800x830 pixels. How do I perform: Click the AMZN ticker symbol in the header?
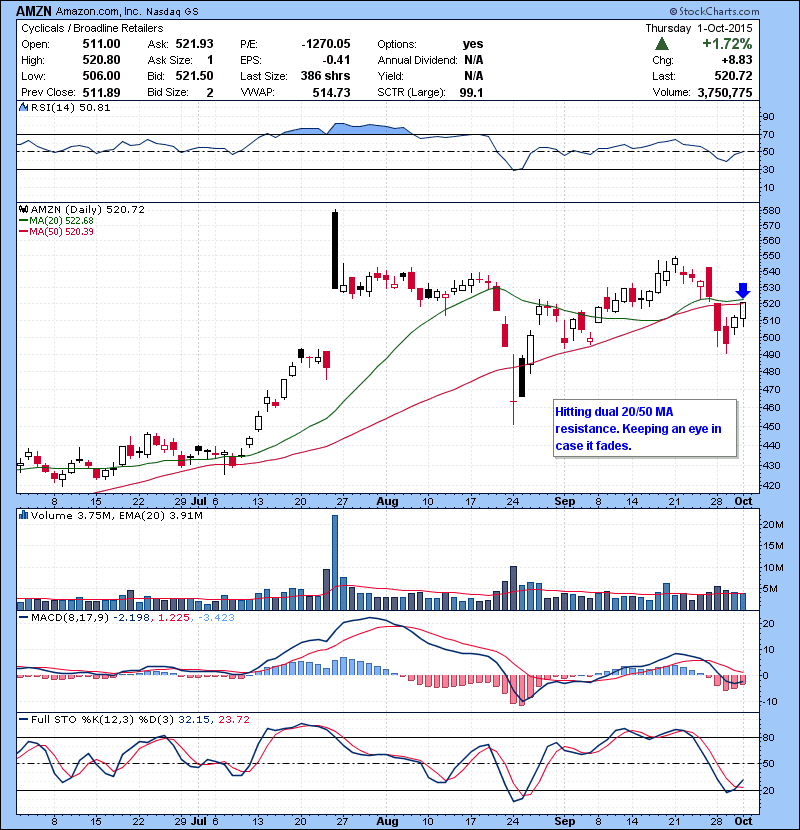coord(34,11)
